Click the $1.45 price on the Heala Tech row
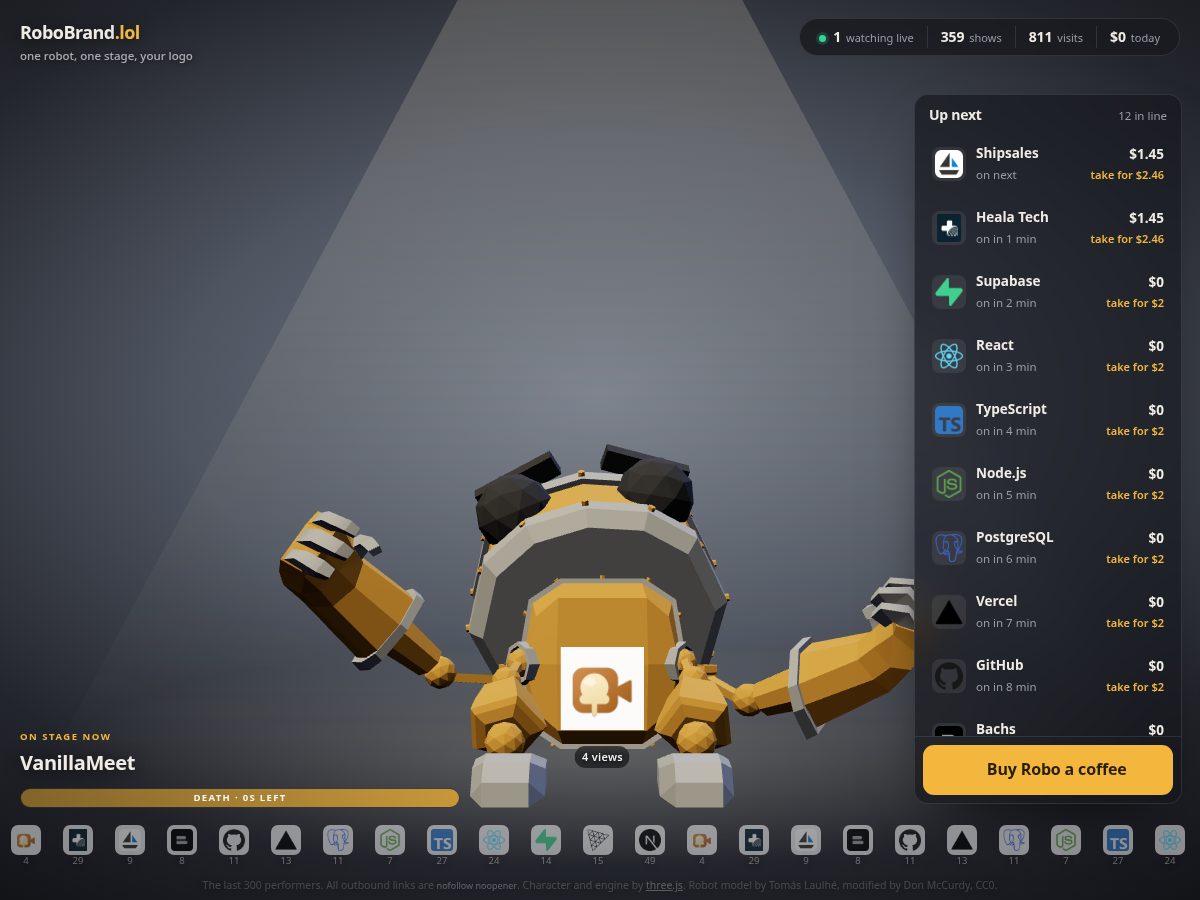The width and height of the screenshot is (1200, 900). coord(1146,218)
